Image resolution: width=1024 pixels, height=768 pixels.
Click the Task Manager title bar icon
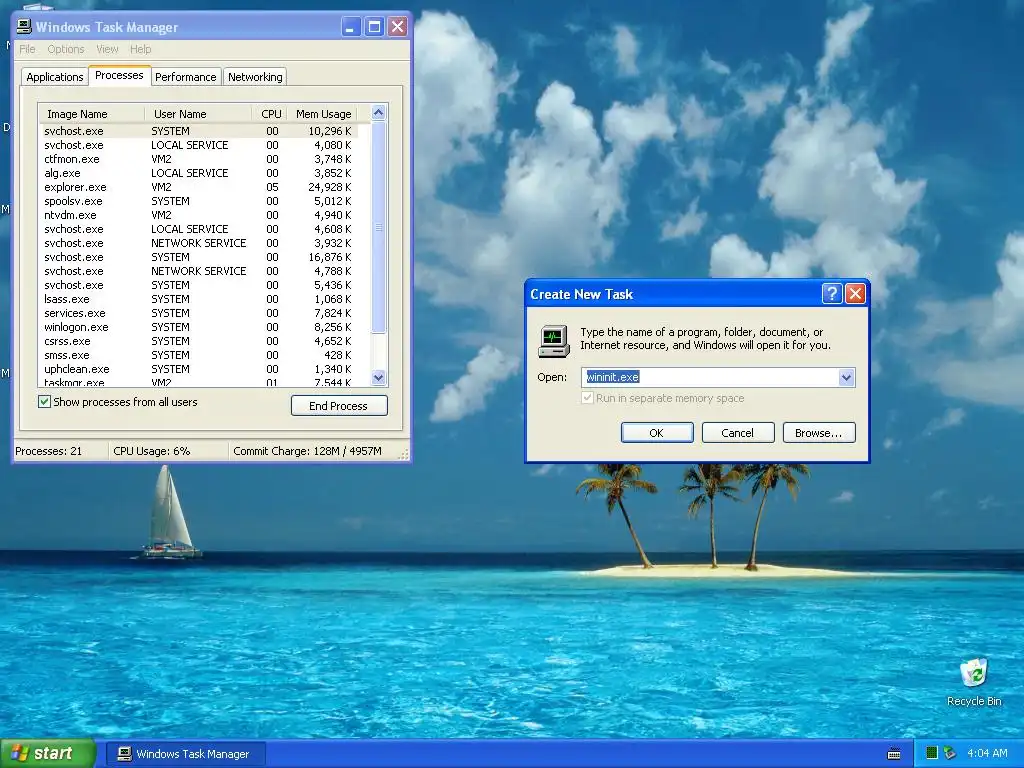[x=24, y=27]
